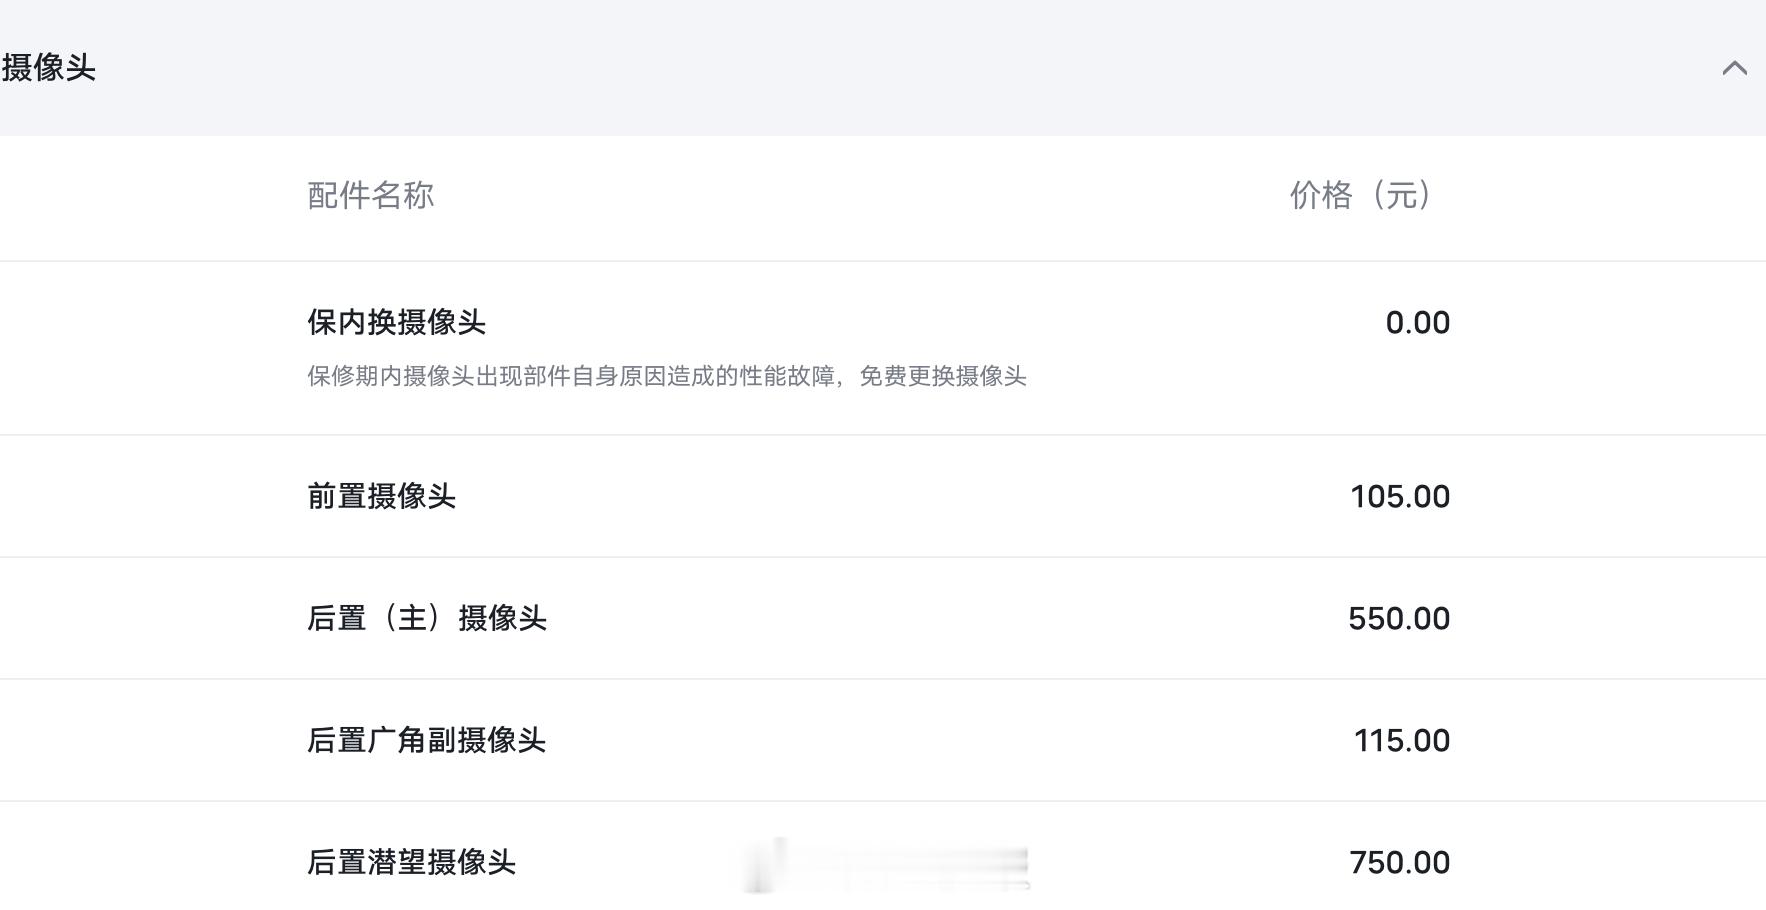Collapse the 摄像头 section chevron
The image size is (1766, 910).
pos(1735,68)
